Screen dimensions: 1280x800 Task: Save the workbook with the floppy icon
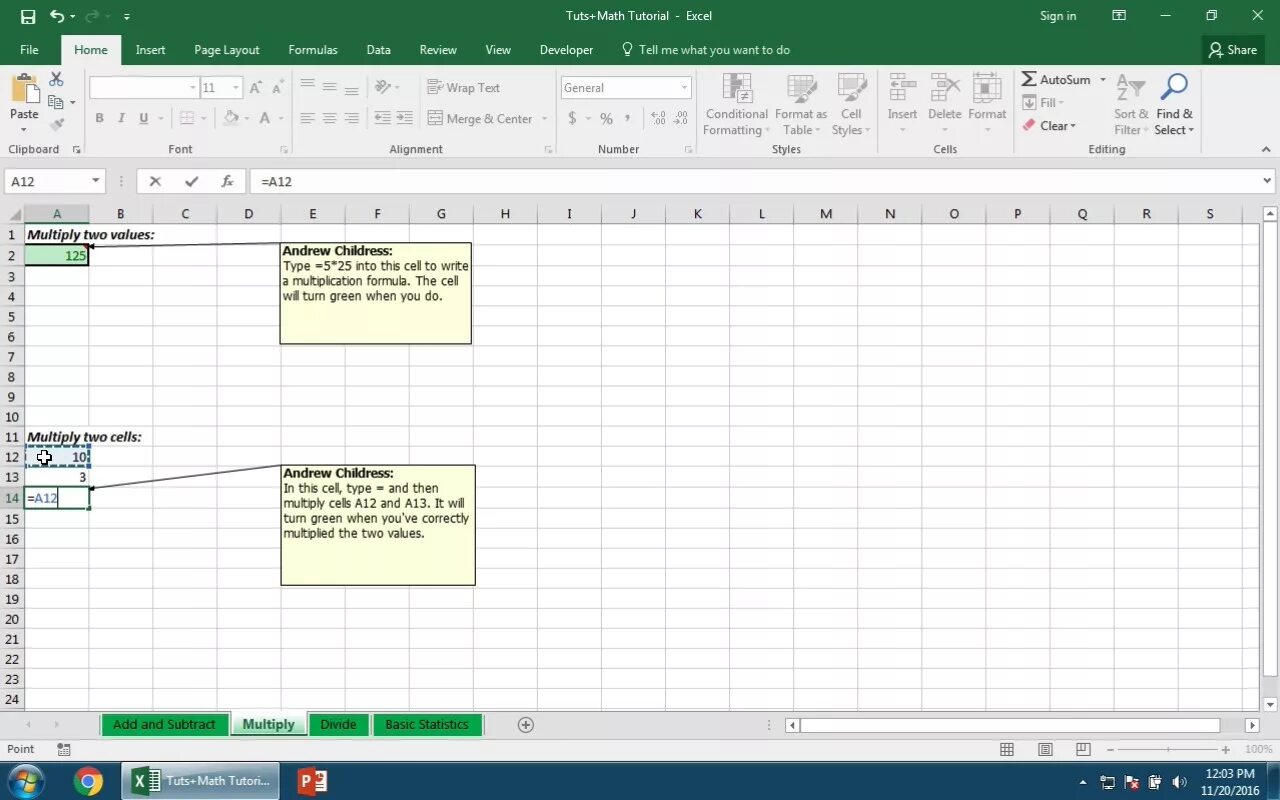click(x=27, y=16)
